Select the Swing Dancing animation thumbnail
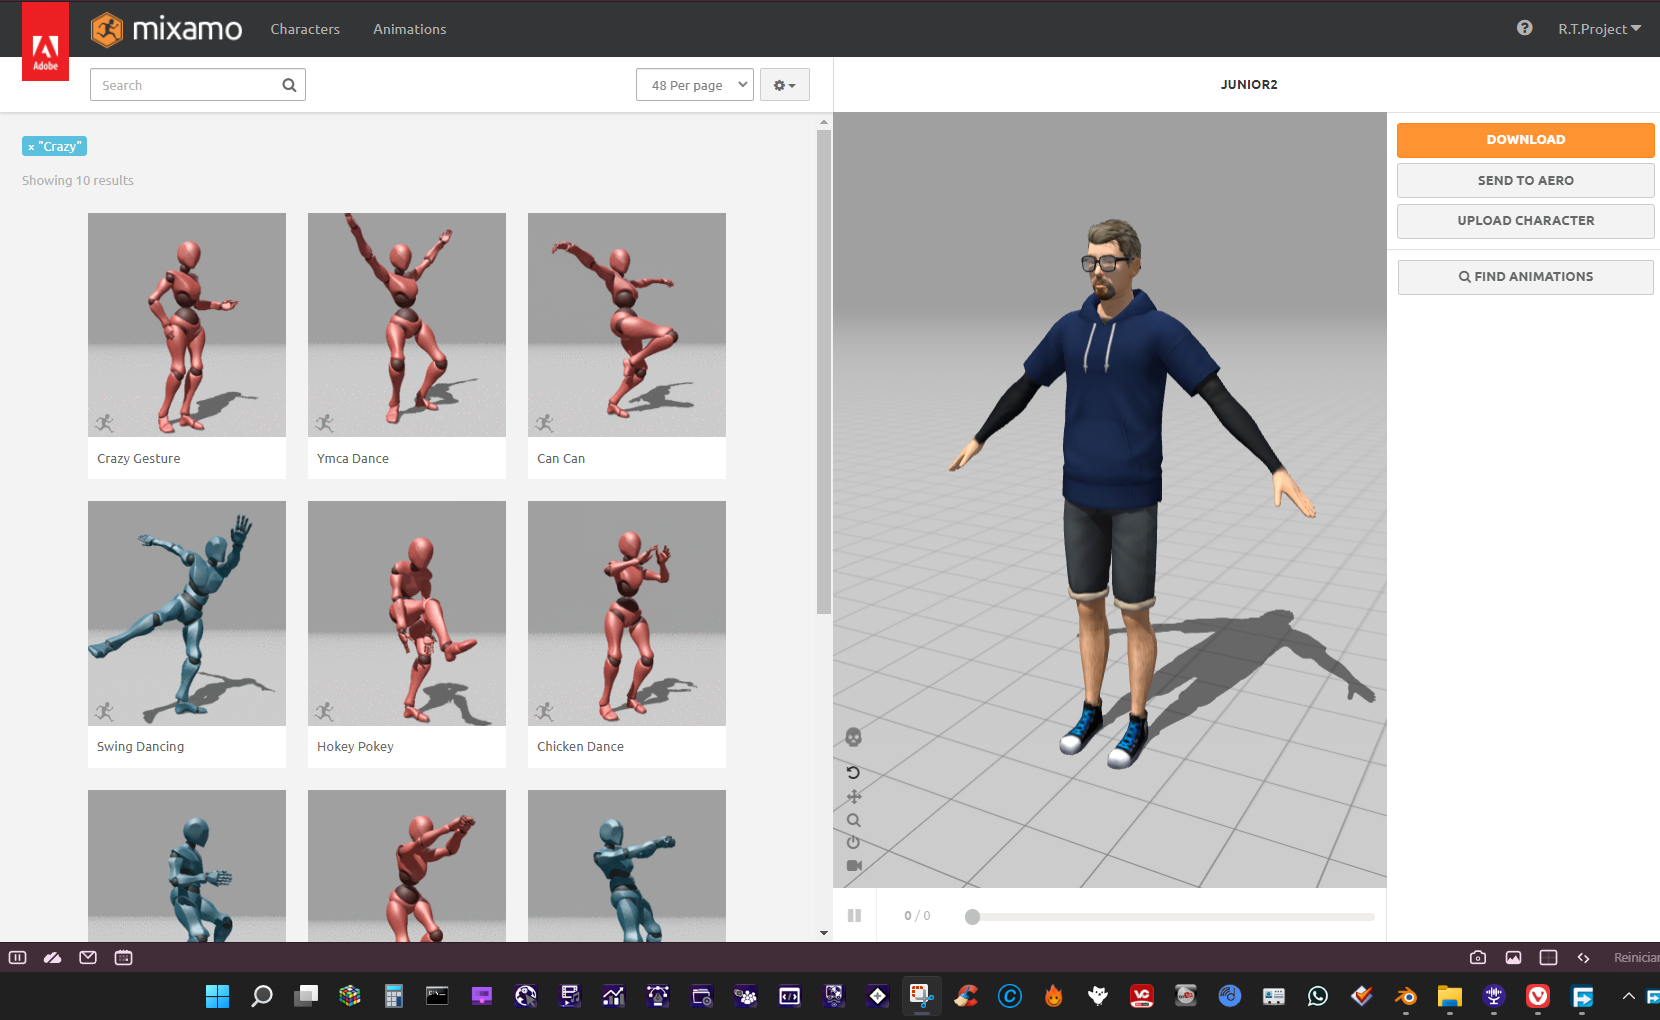The height and width of the screenshot is (1020, 1660). pyautogui.click(x=186, y=613)
